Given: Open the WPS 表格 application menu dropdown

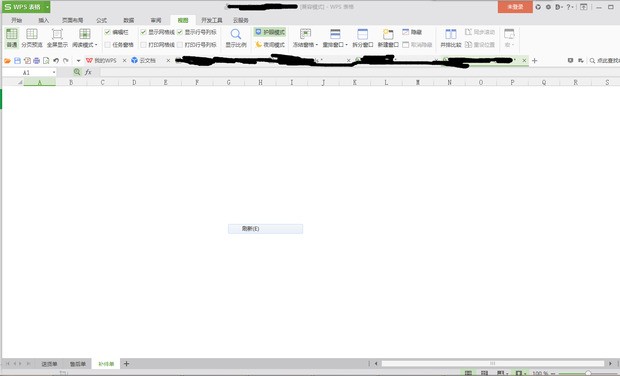Looking at the screenshot, I should pos(47,7).
